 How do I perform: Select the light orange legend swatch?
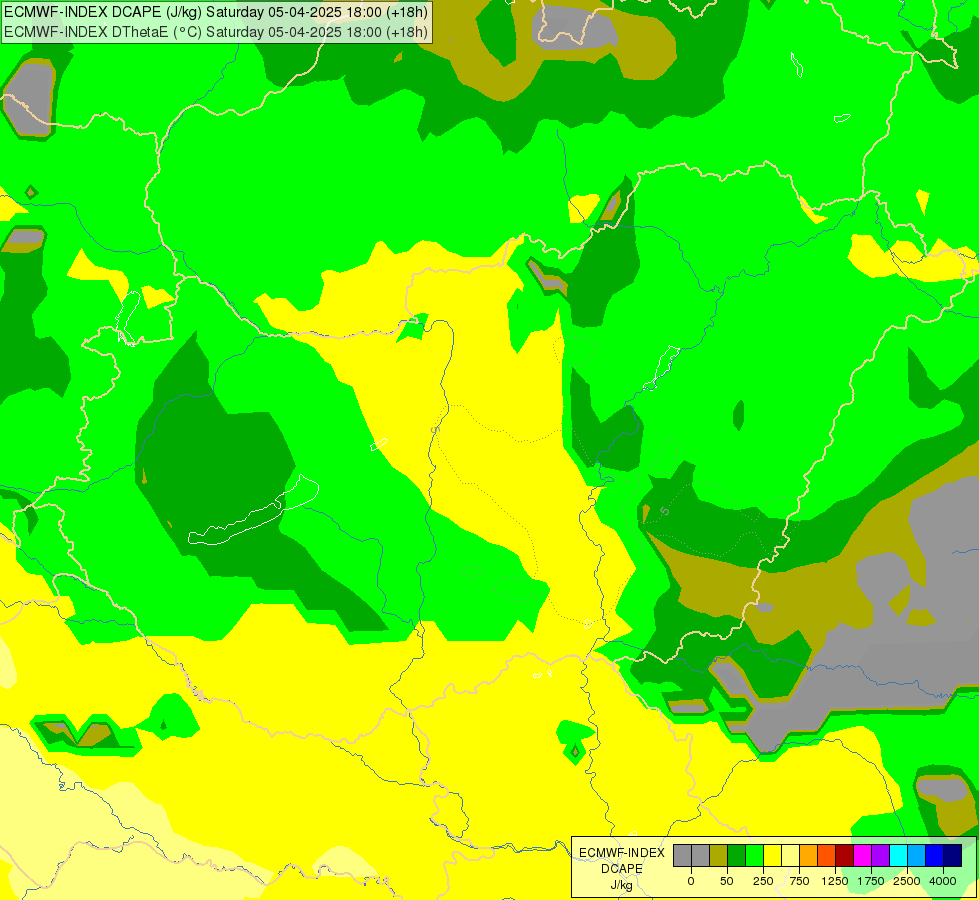[x=809, y=856]
